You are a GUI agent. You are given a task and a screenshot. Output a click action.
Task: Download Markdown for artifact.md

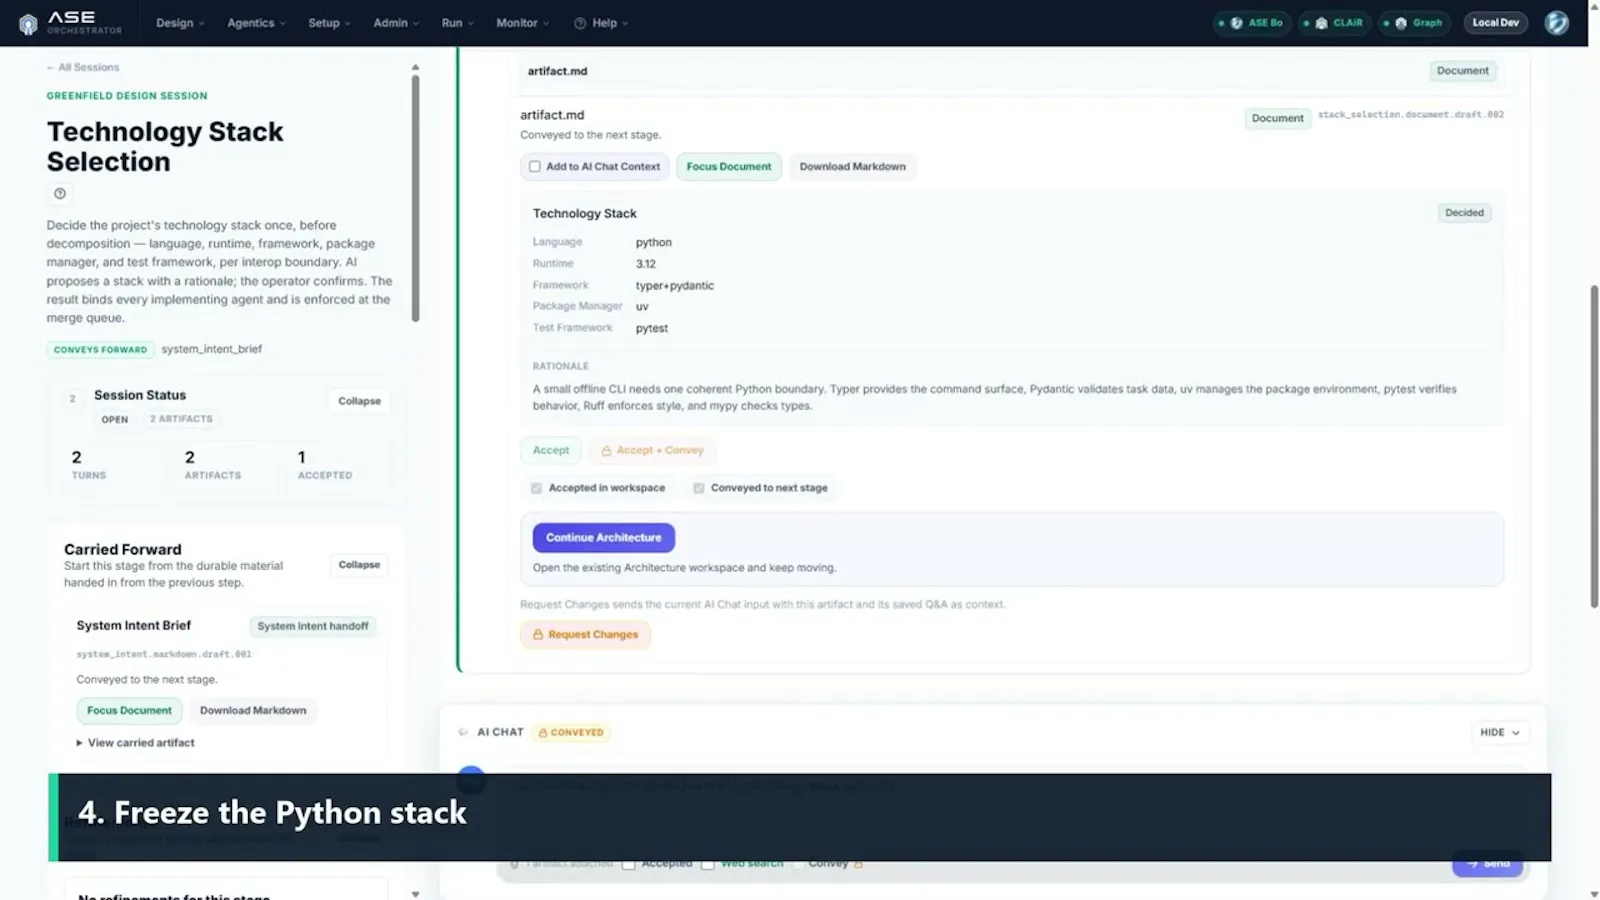pos(853,167)
